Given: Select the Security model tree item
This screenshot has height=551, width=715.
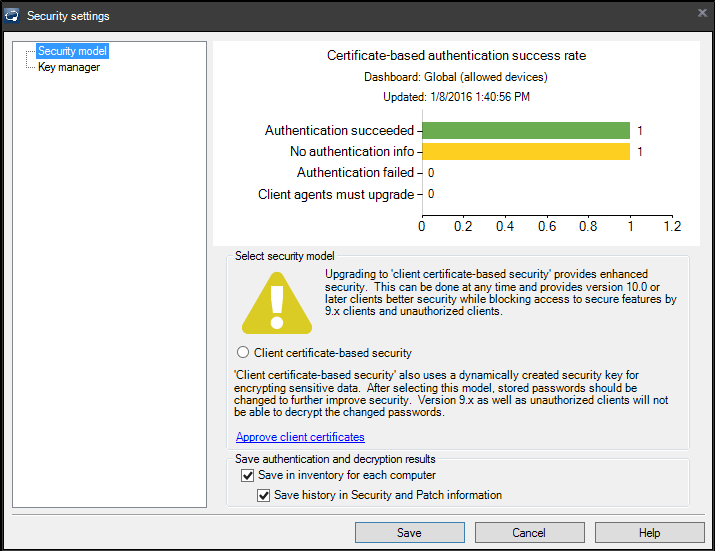Looking at the screenshot, I should click(71, 51).
